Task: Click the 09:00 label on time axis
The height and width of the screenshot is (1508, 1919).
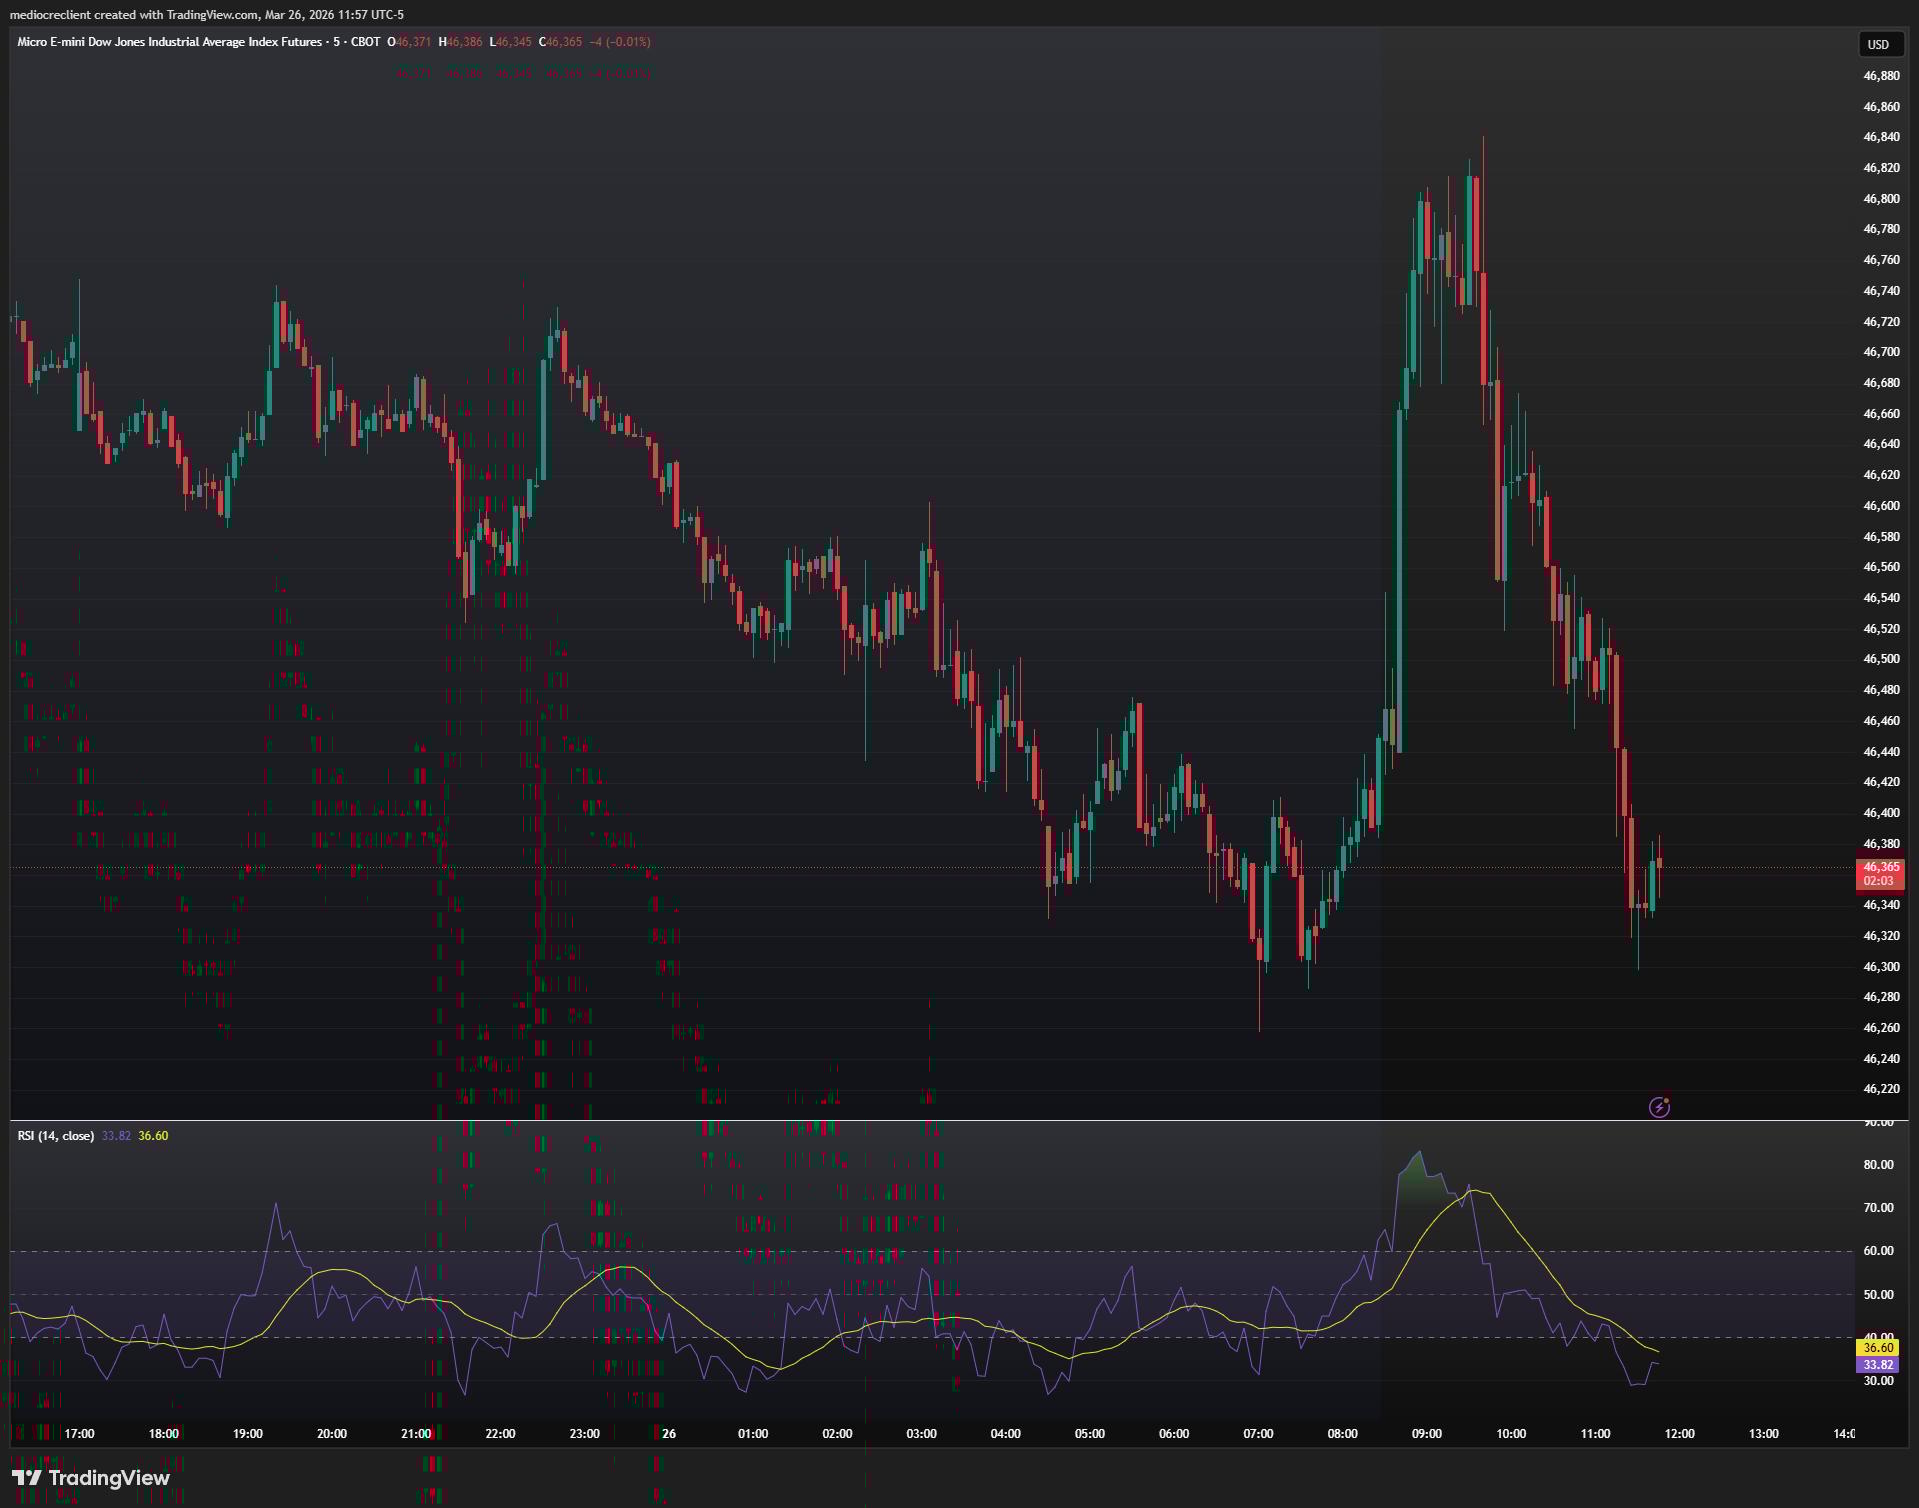Action: pos(1426,1433)
